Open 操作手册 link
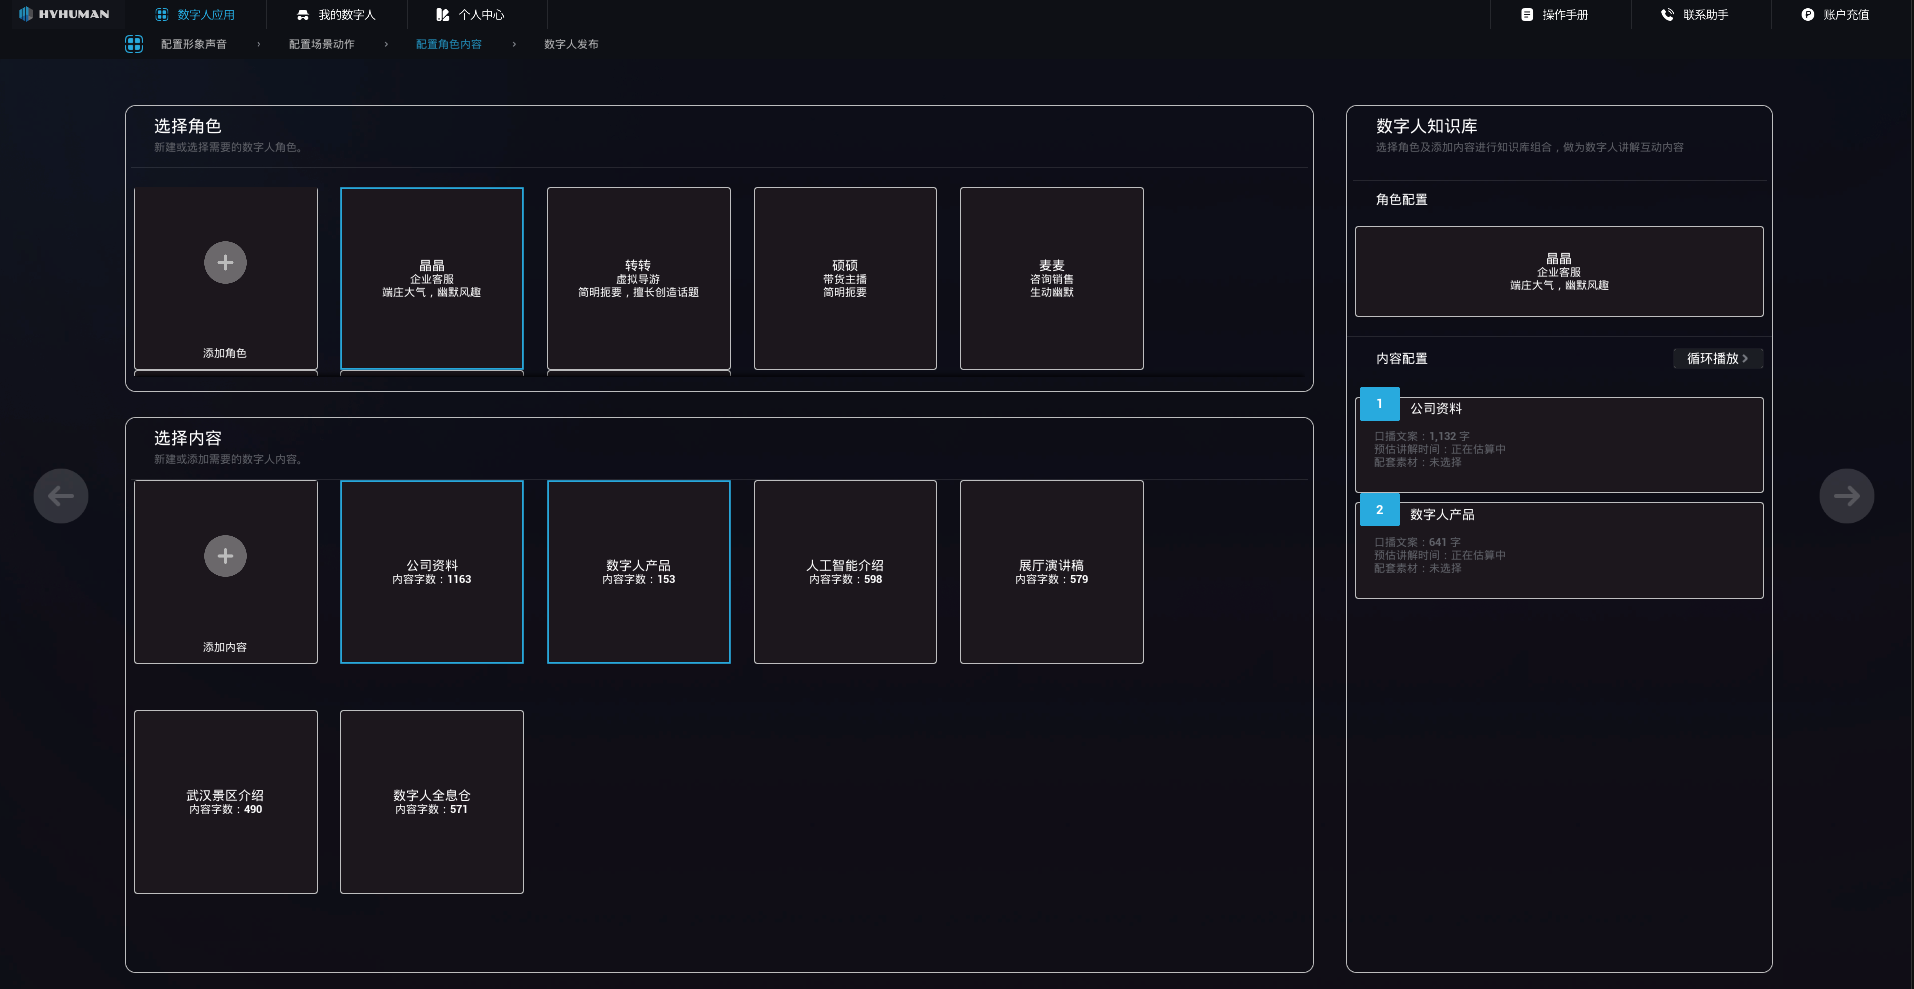Screen dimensions: 1914x989 coord(1565,15)
